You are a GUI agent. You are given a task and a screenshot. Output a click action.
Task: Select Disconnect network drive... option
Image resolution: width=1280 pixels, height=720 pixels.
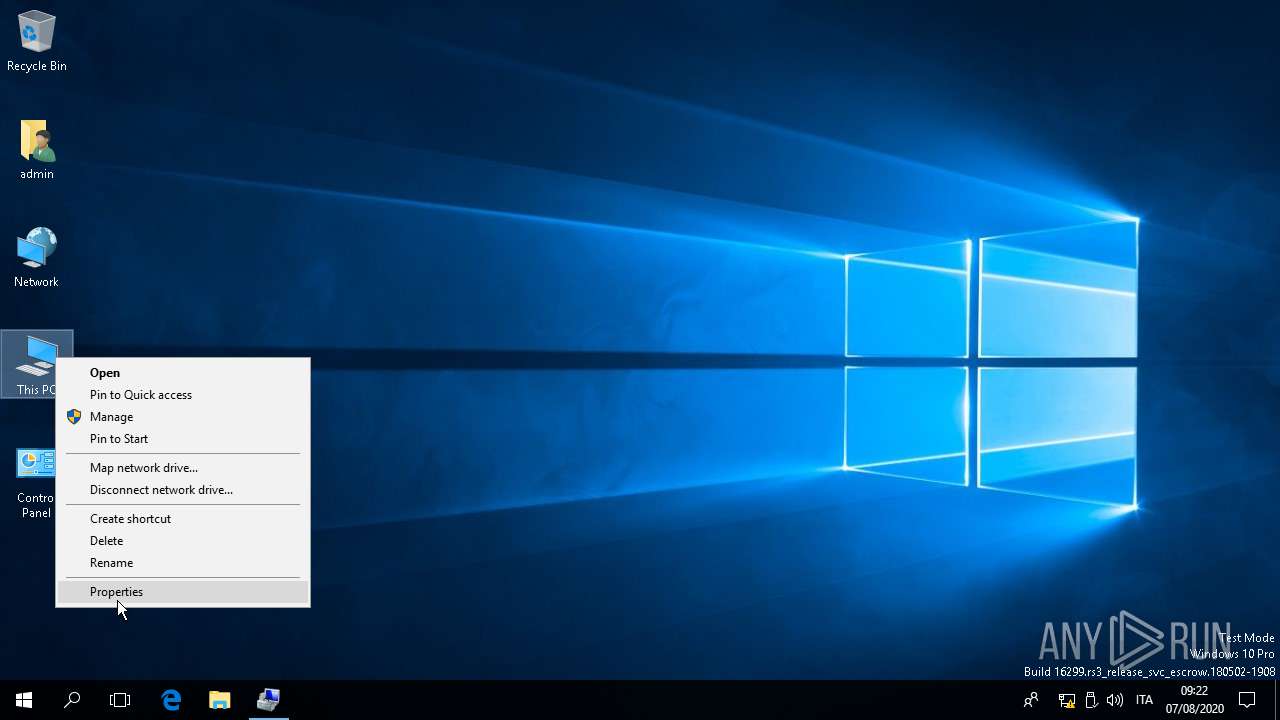(x=183, y=490)
